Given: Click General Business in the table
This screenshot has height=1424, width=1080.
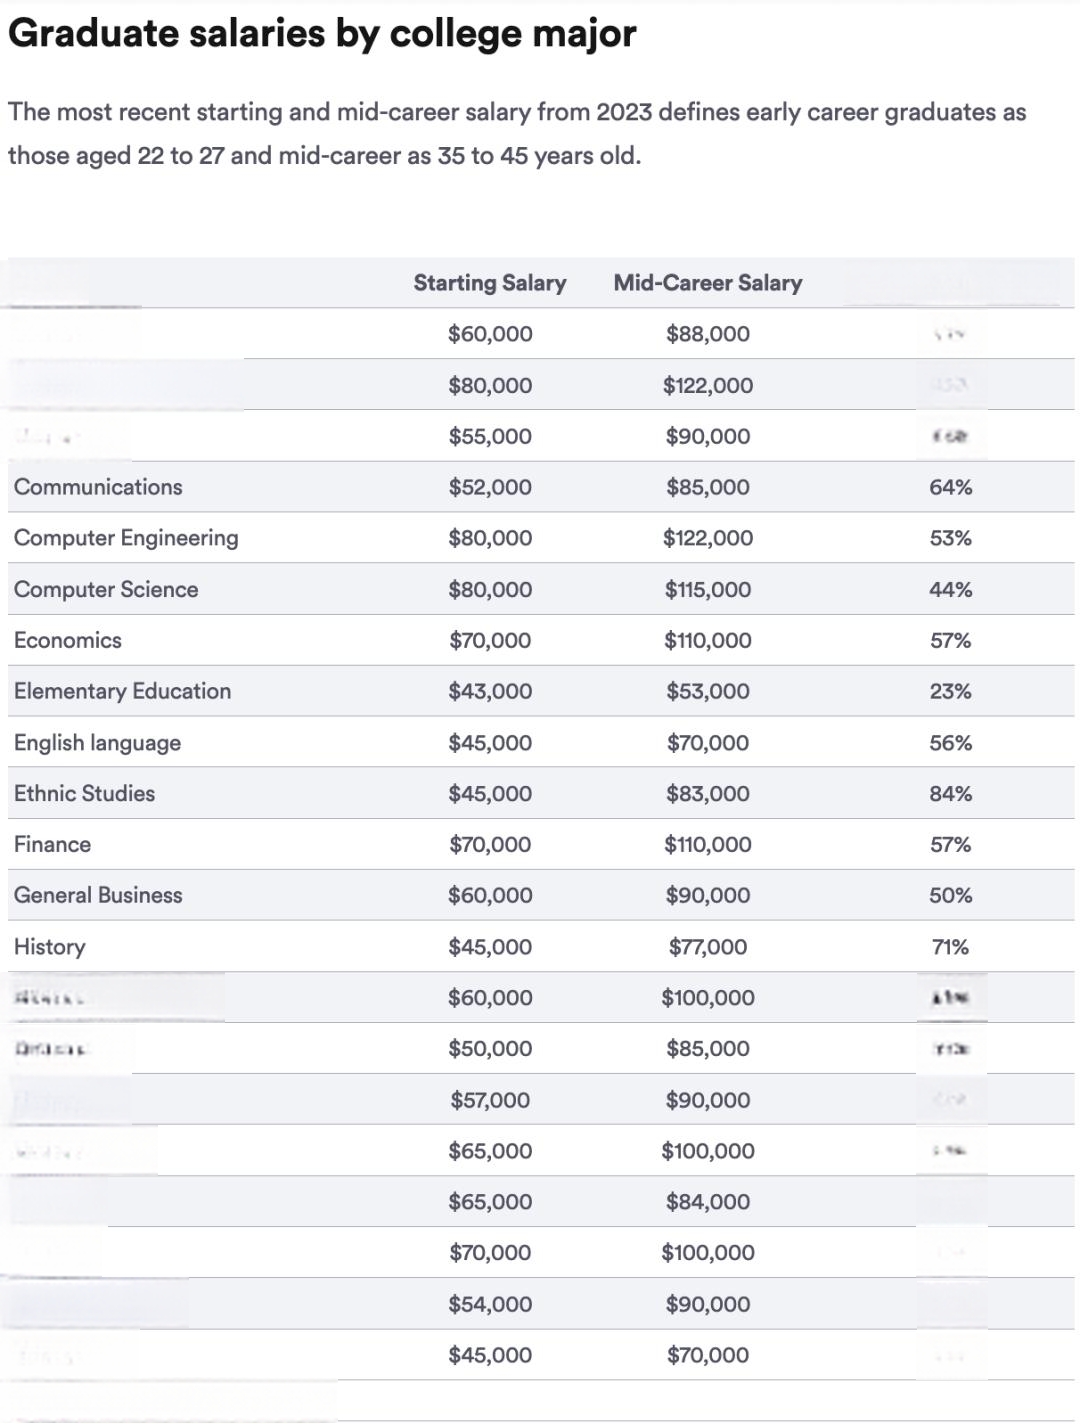Looking at the screenshot, I should (98, 895).
